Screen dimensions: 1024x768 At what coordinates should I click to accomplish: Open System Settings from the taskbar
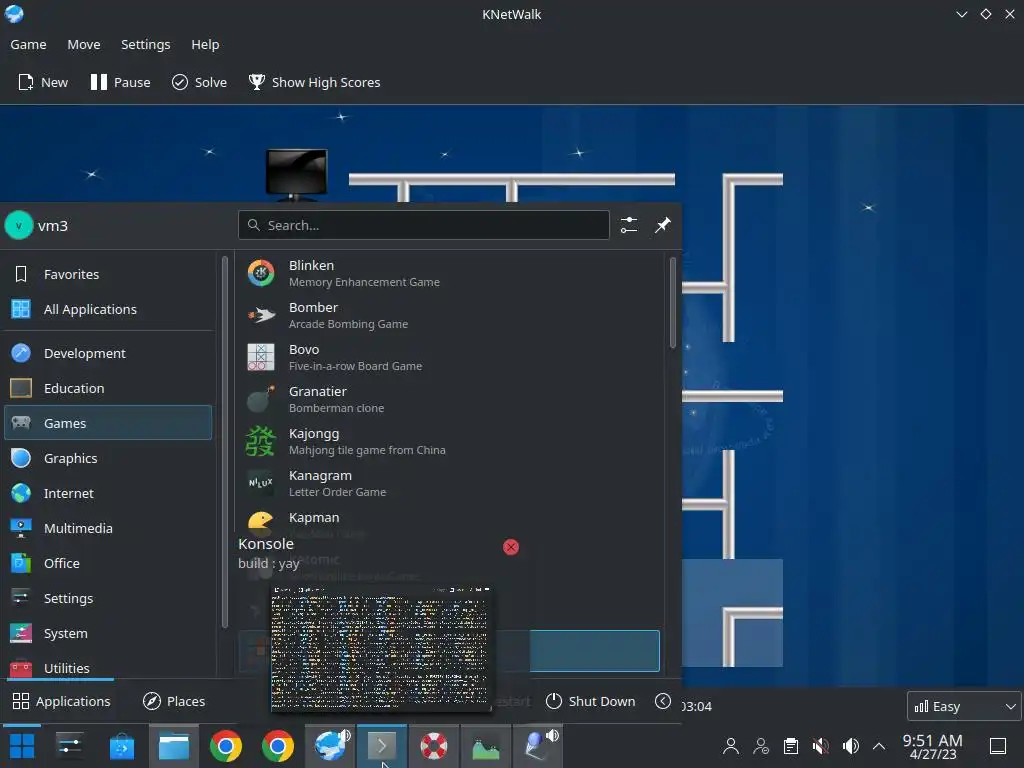click(69, 746)
